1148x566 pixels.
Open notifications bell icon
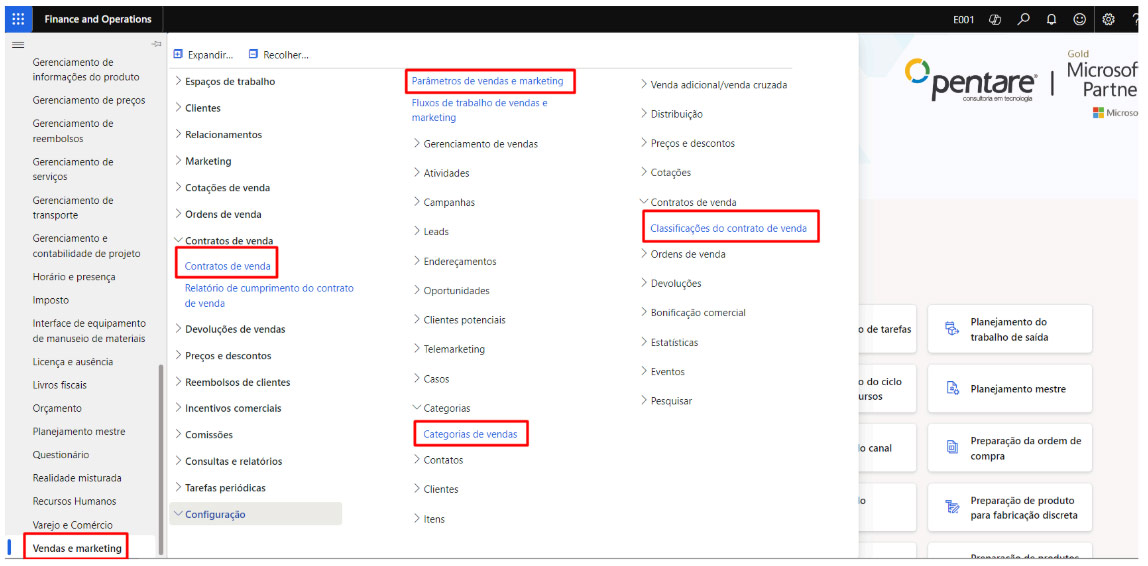coord(1051,19)
